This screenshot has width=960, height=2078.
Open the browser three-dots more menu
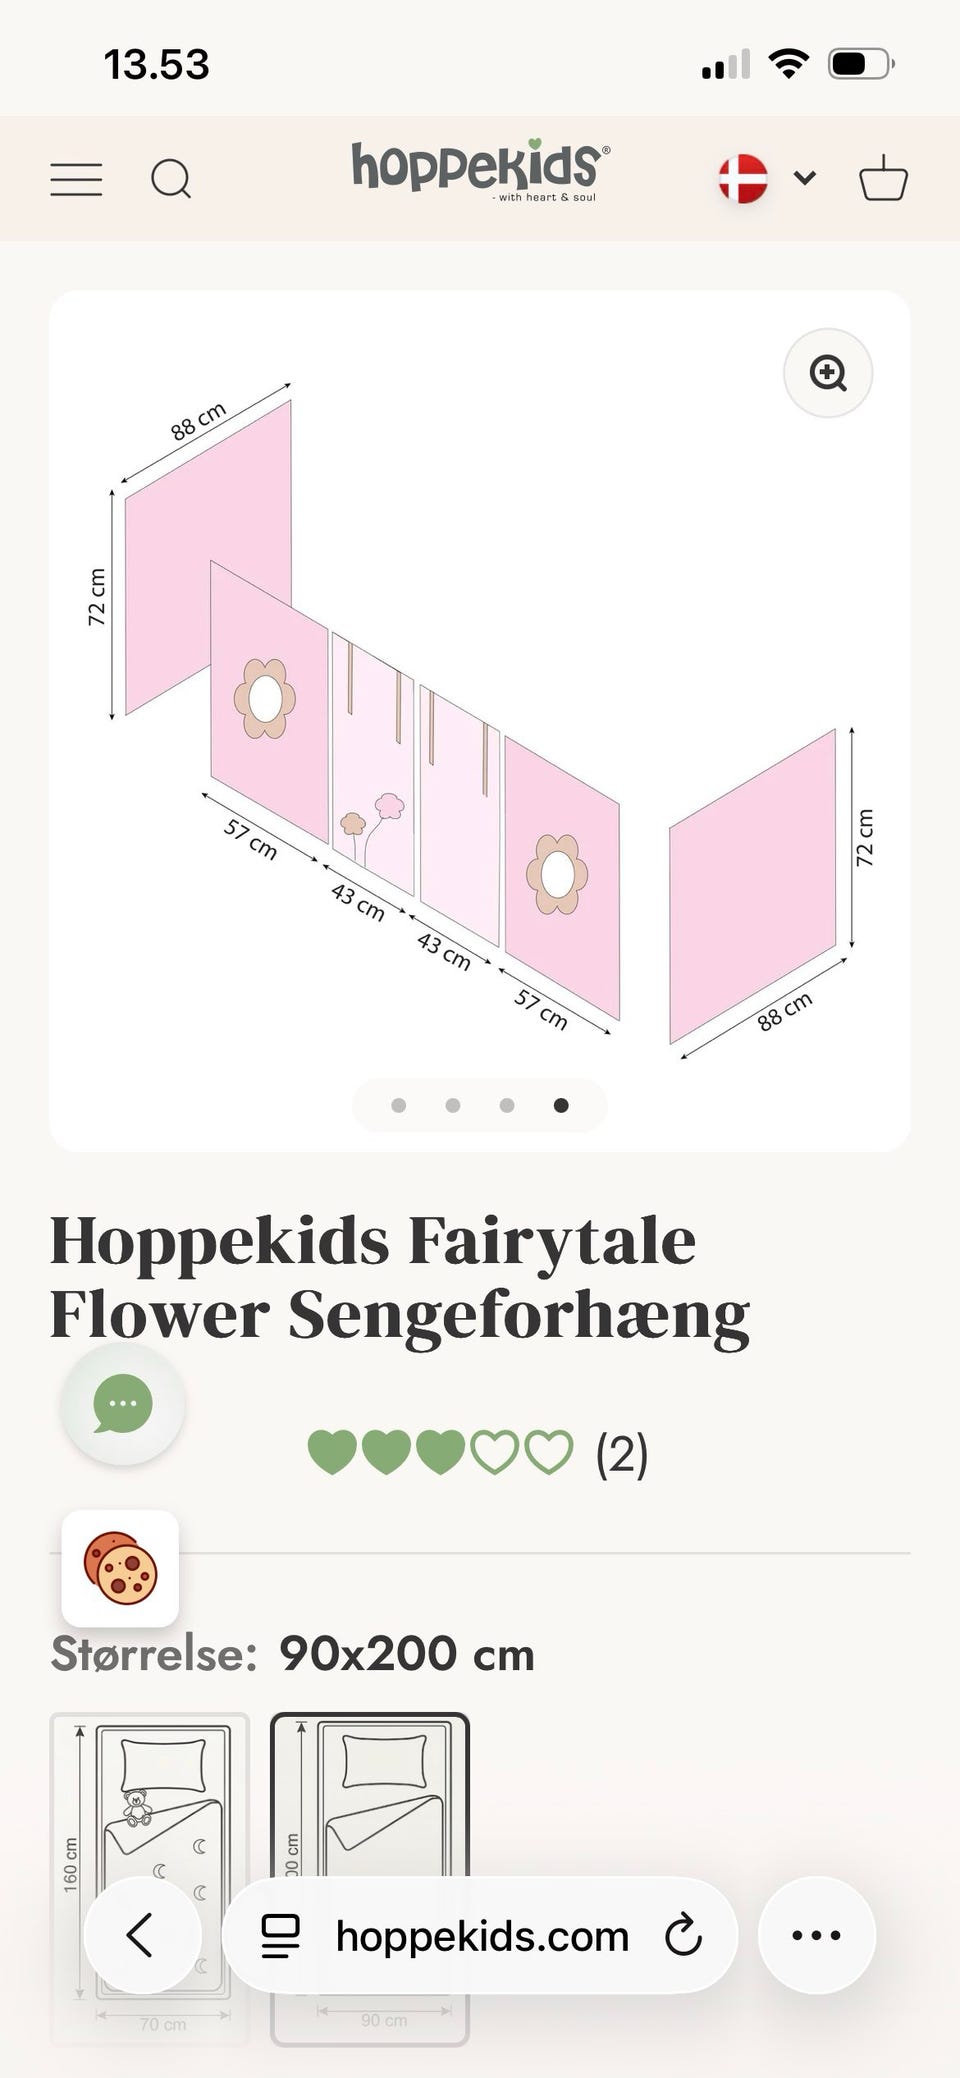pyautogui.click(x=816, y=1935)
